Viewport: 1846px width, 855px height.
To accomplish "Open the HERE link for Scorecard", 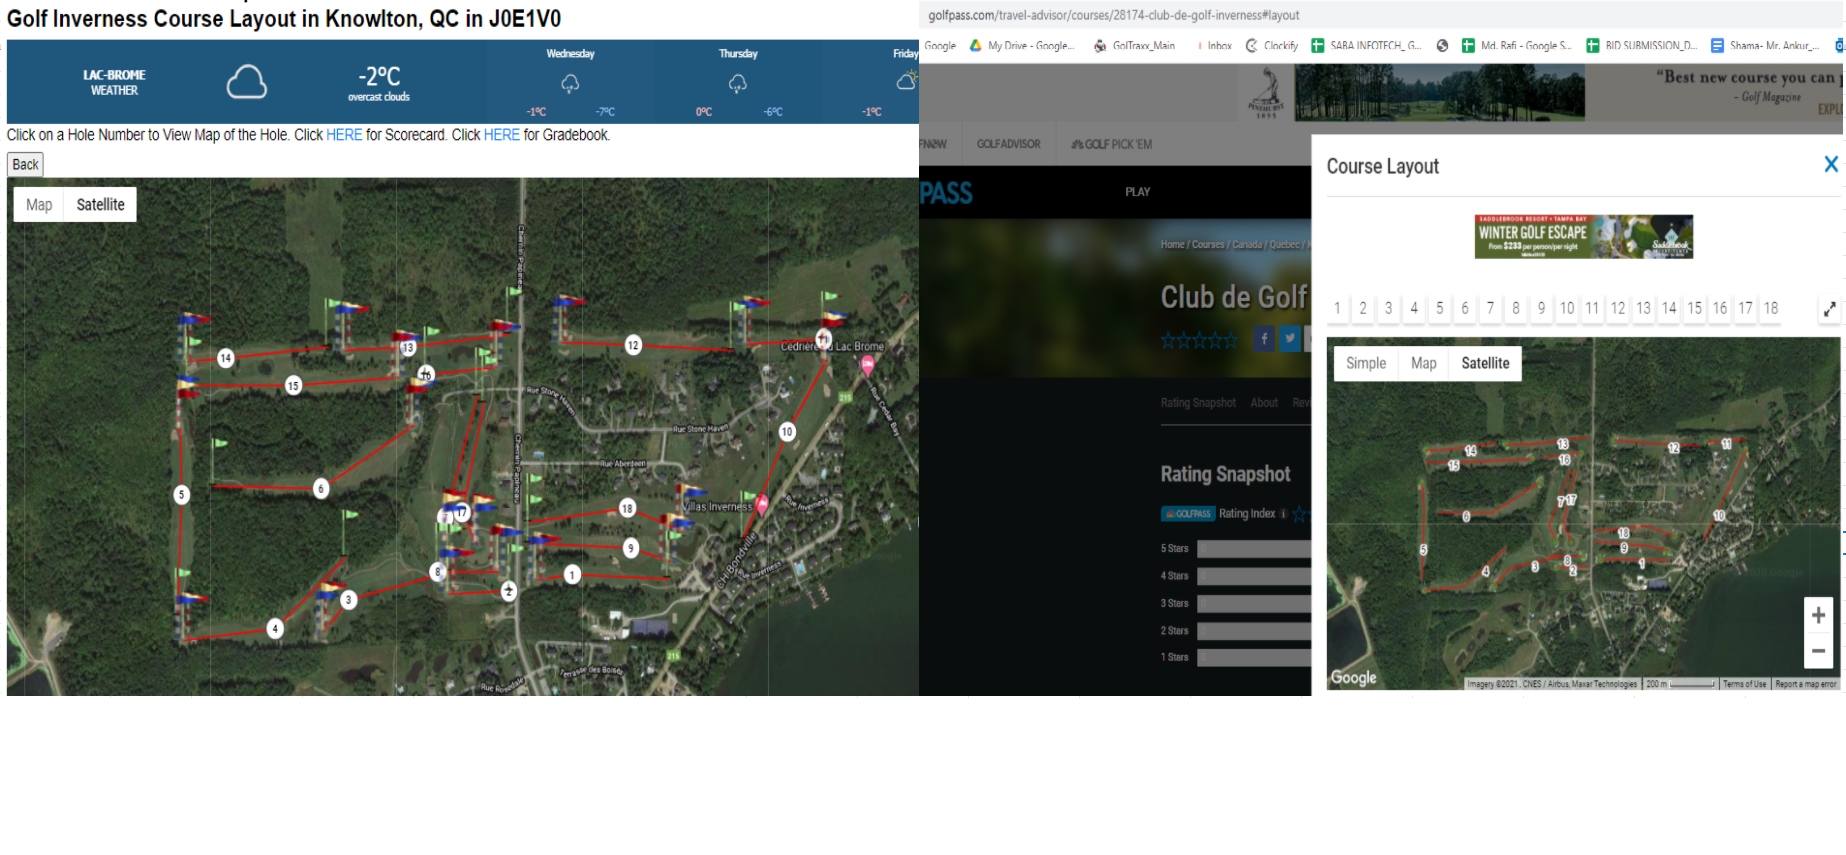I will tap(344, 135).
